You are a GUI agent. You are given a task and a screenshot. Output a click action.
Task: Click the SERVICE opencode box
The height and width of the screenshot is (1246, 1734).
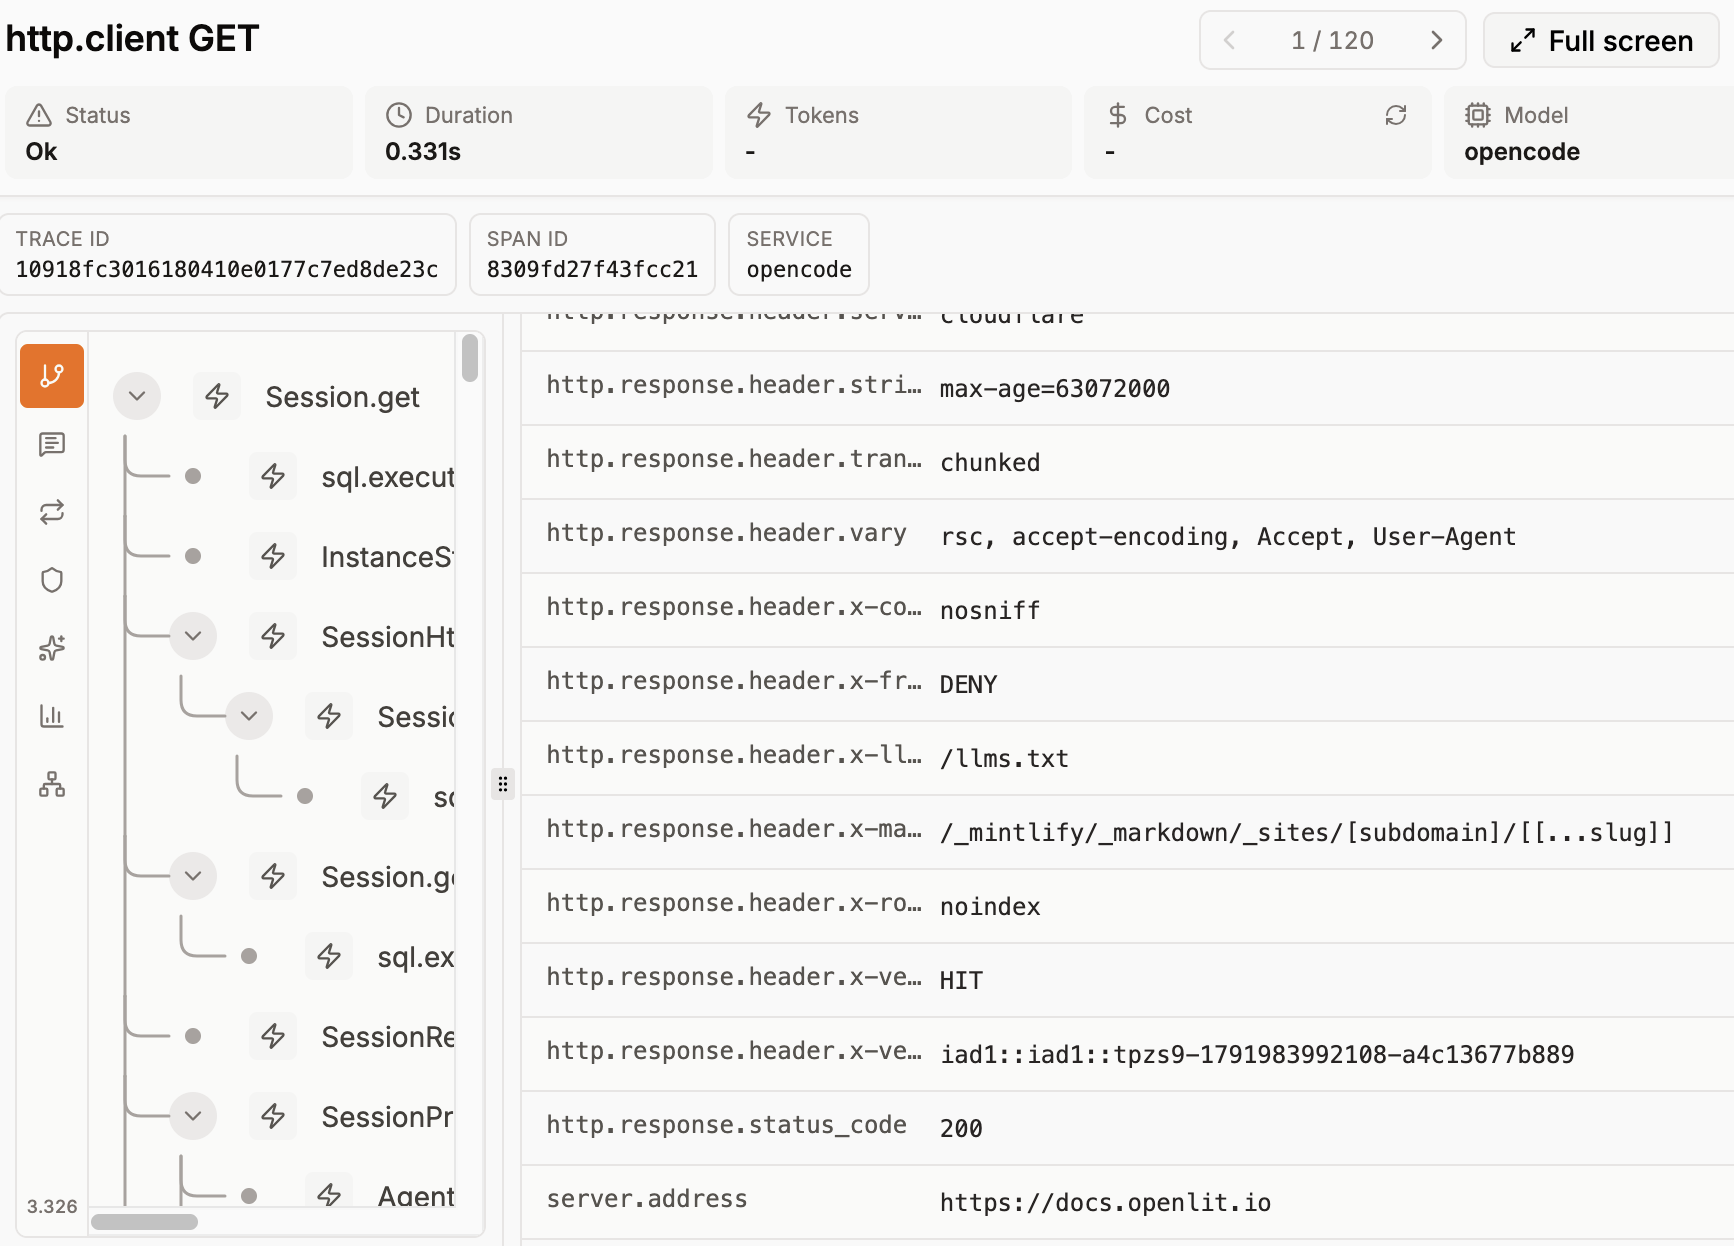(x=799, y=254)
